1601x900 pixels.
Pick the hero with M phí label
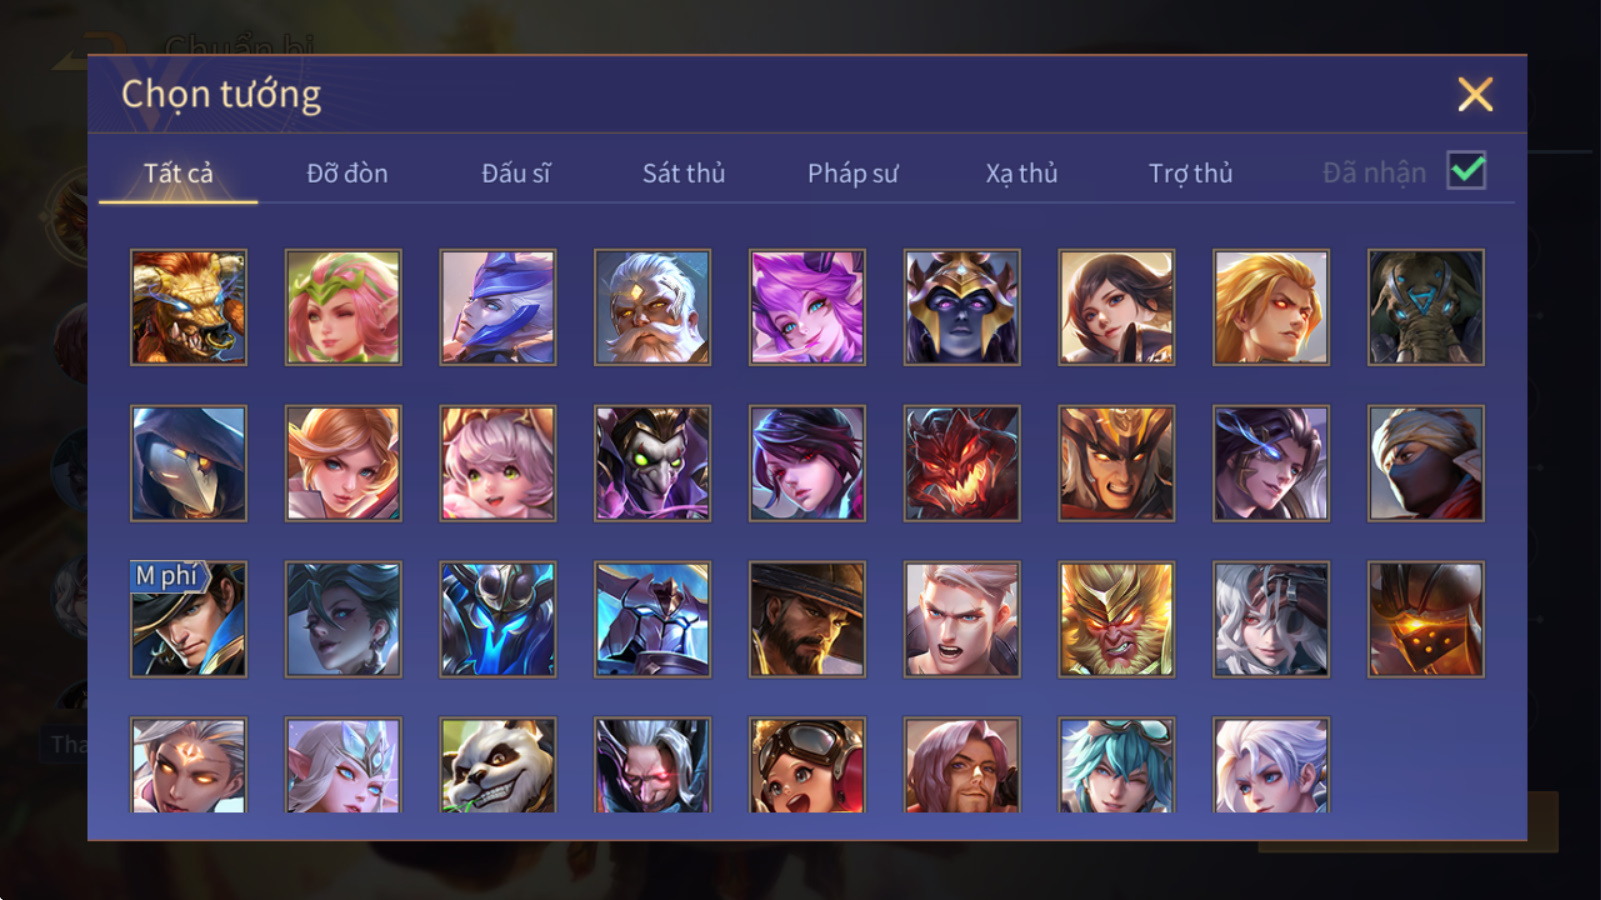(x=188, y=619)
